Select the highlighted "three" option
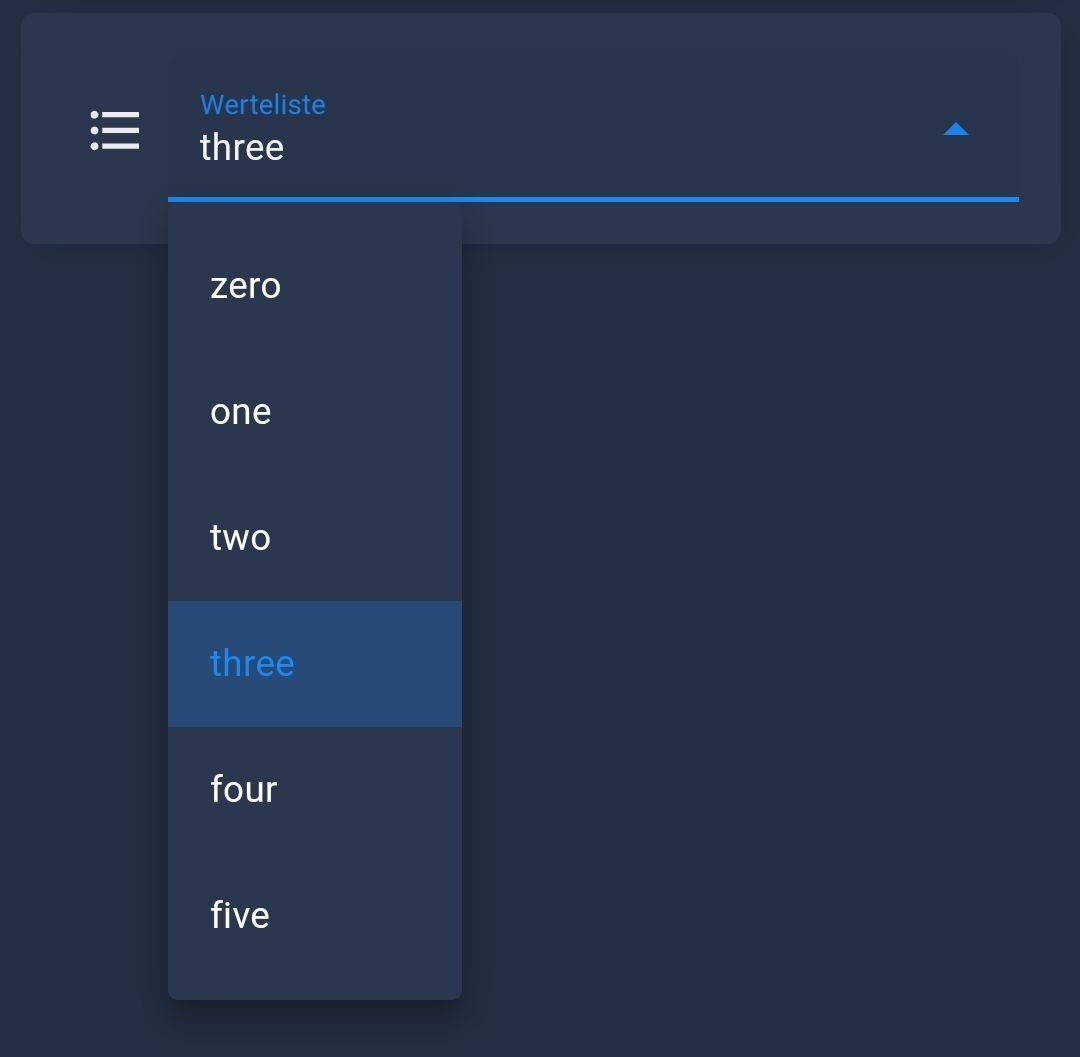Screen dimensions: 1080x1057 pos(252,664)
